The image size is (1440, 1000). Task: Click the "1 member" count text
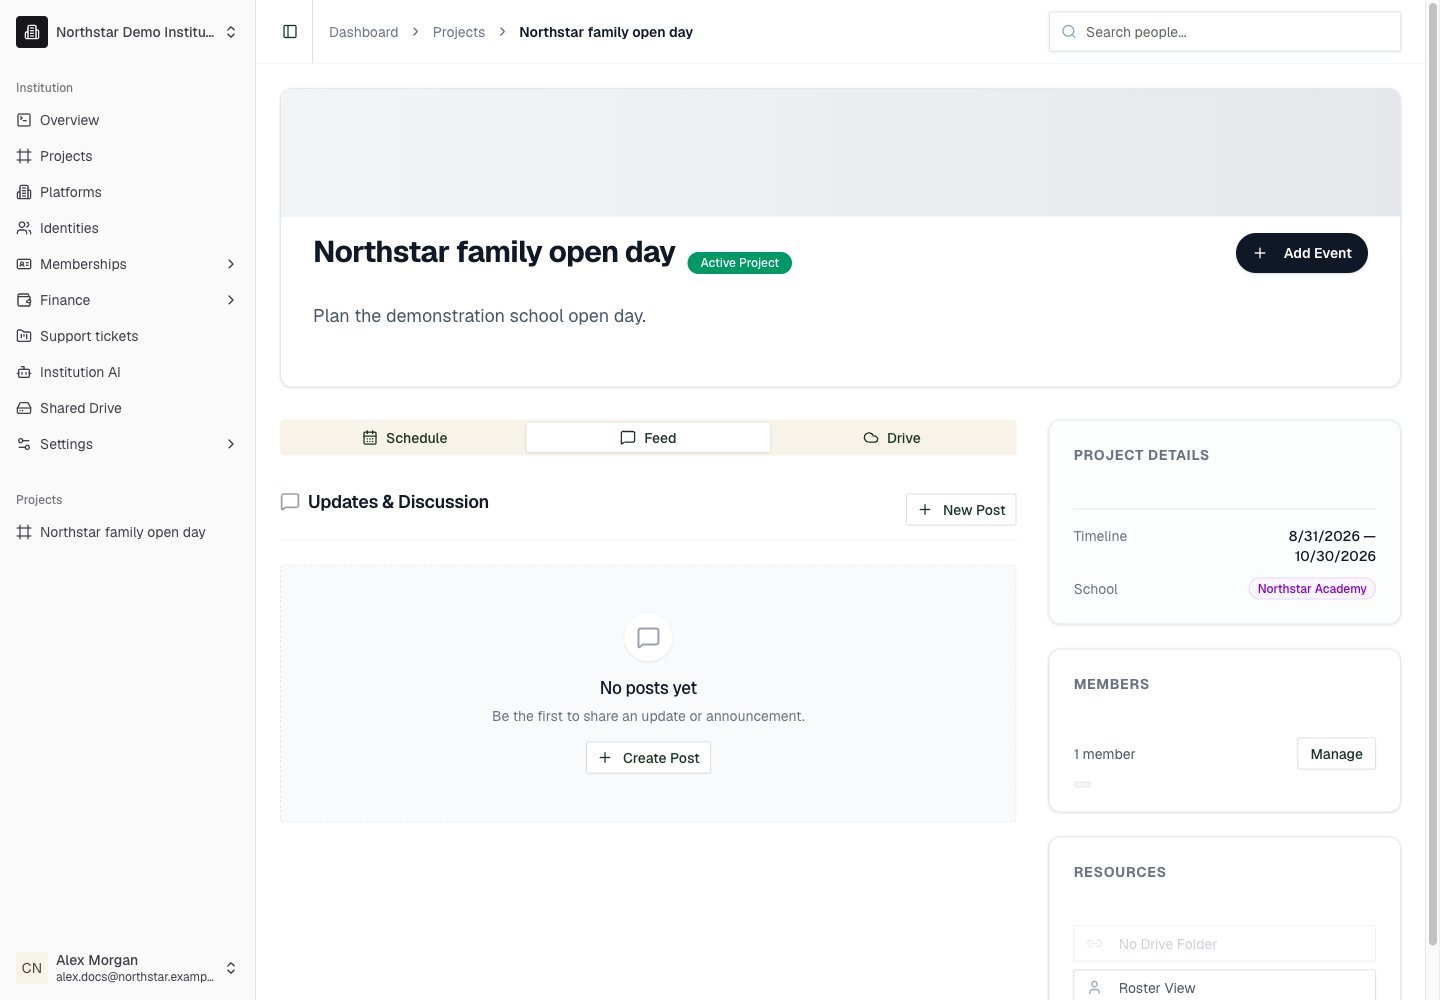1104,754
